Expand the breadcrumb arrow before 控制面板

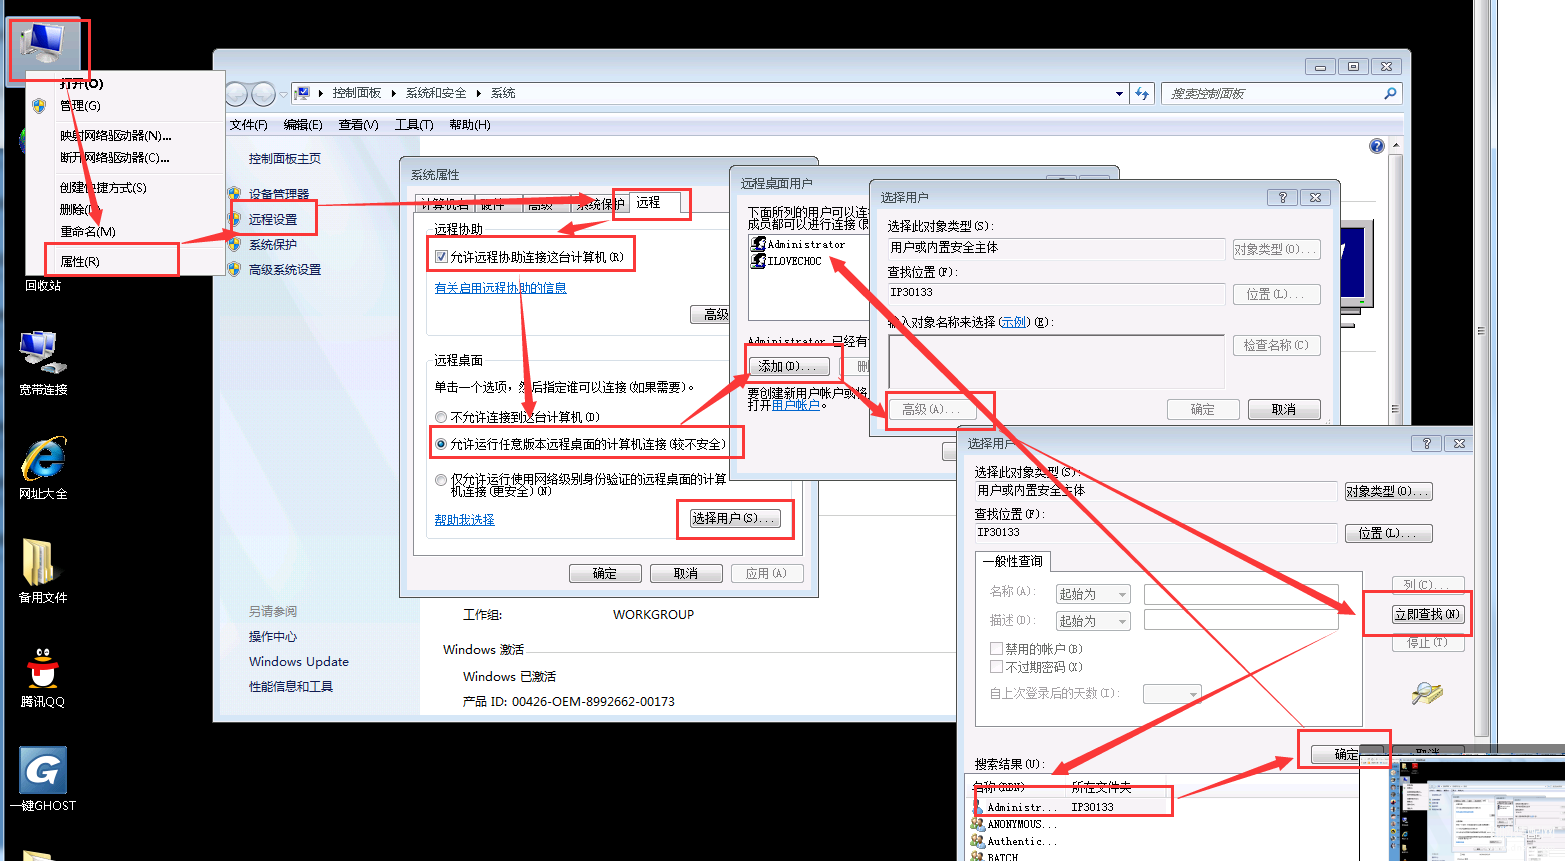321,93
